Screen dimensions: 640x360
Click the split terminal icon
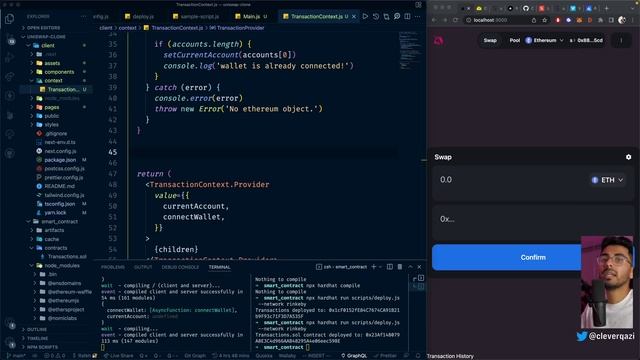390,267
